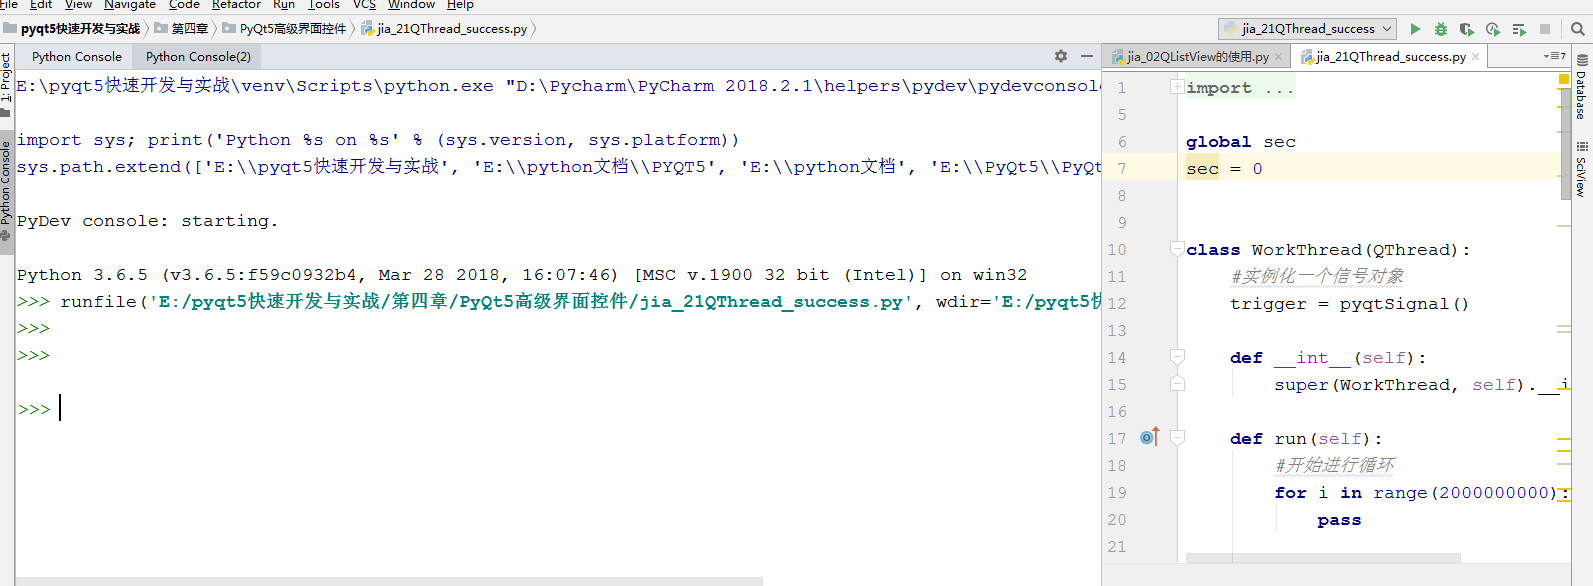Image resolution: width=1593 pixels, height=586 pixels.
Task: Open Search Everywhere magnifier icon
Action: coord(1578,29)
